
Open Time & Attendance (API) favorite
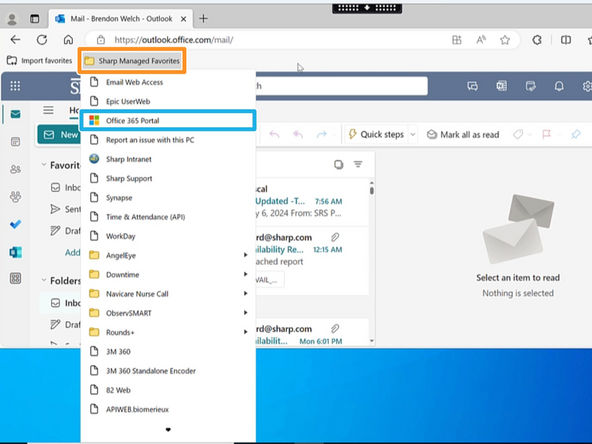click(168, 217)
